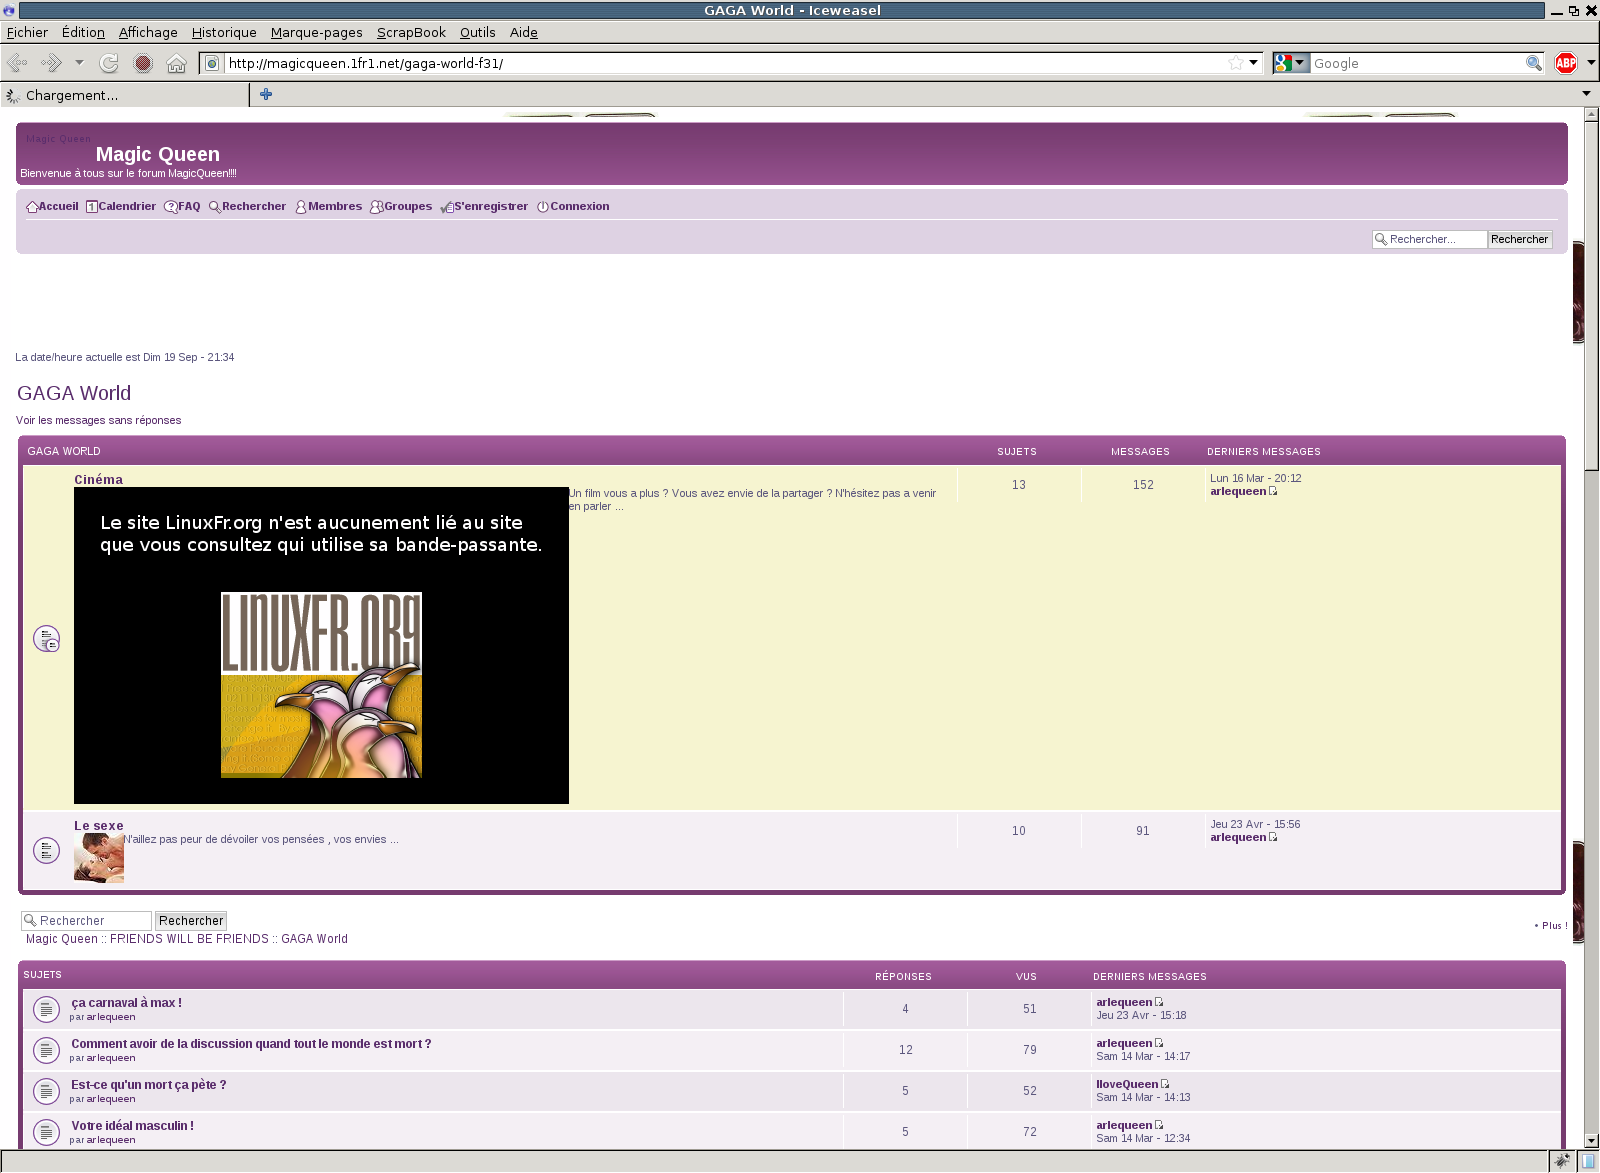Open the S'enregistrer registration link
Screen dimensions: 1600x1173
(490, 206)
